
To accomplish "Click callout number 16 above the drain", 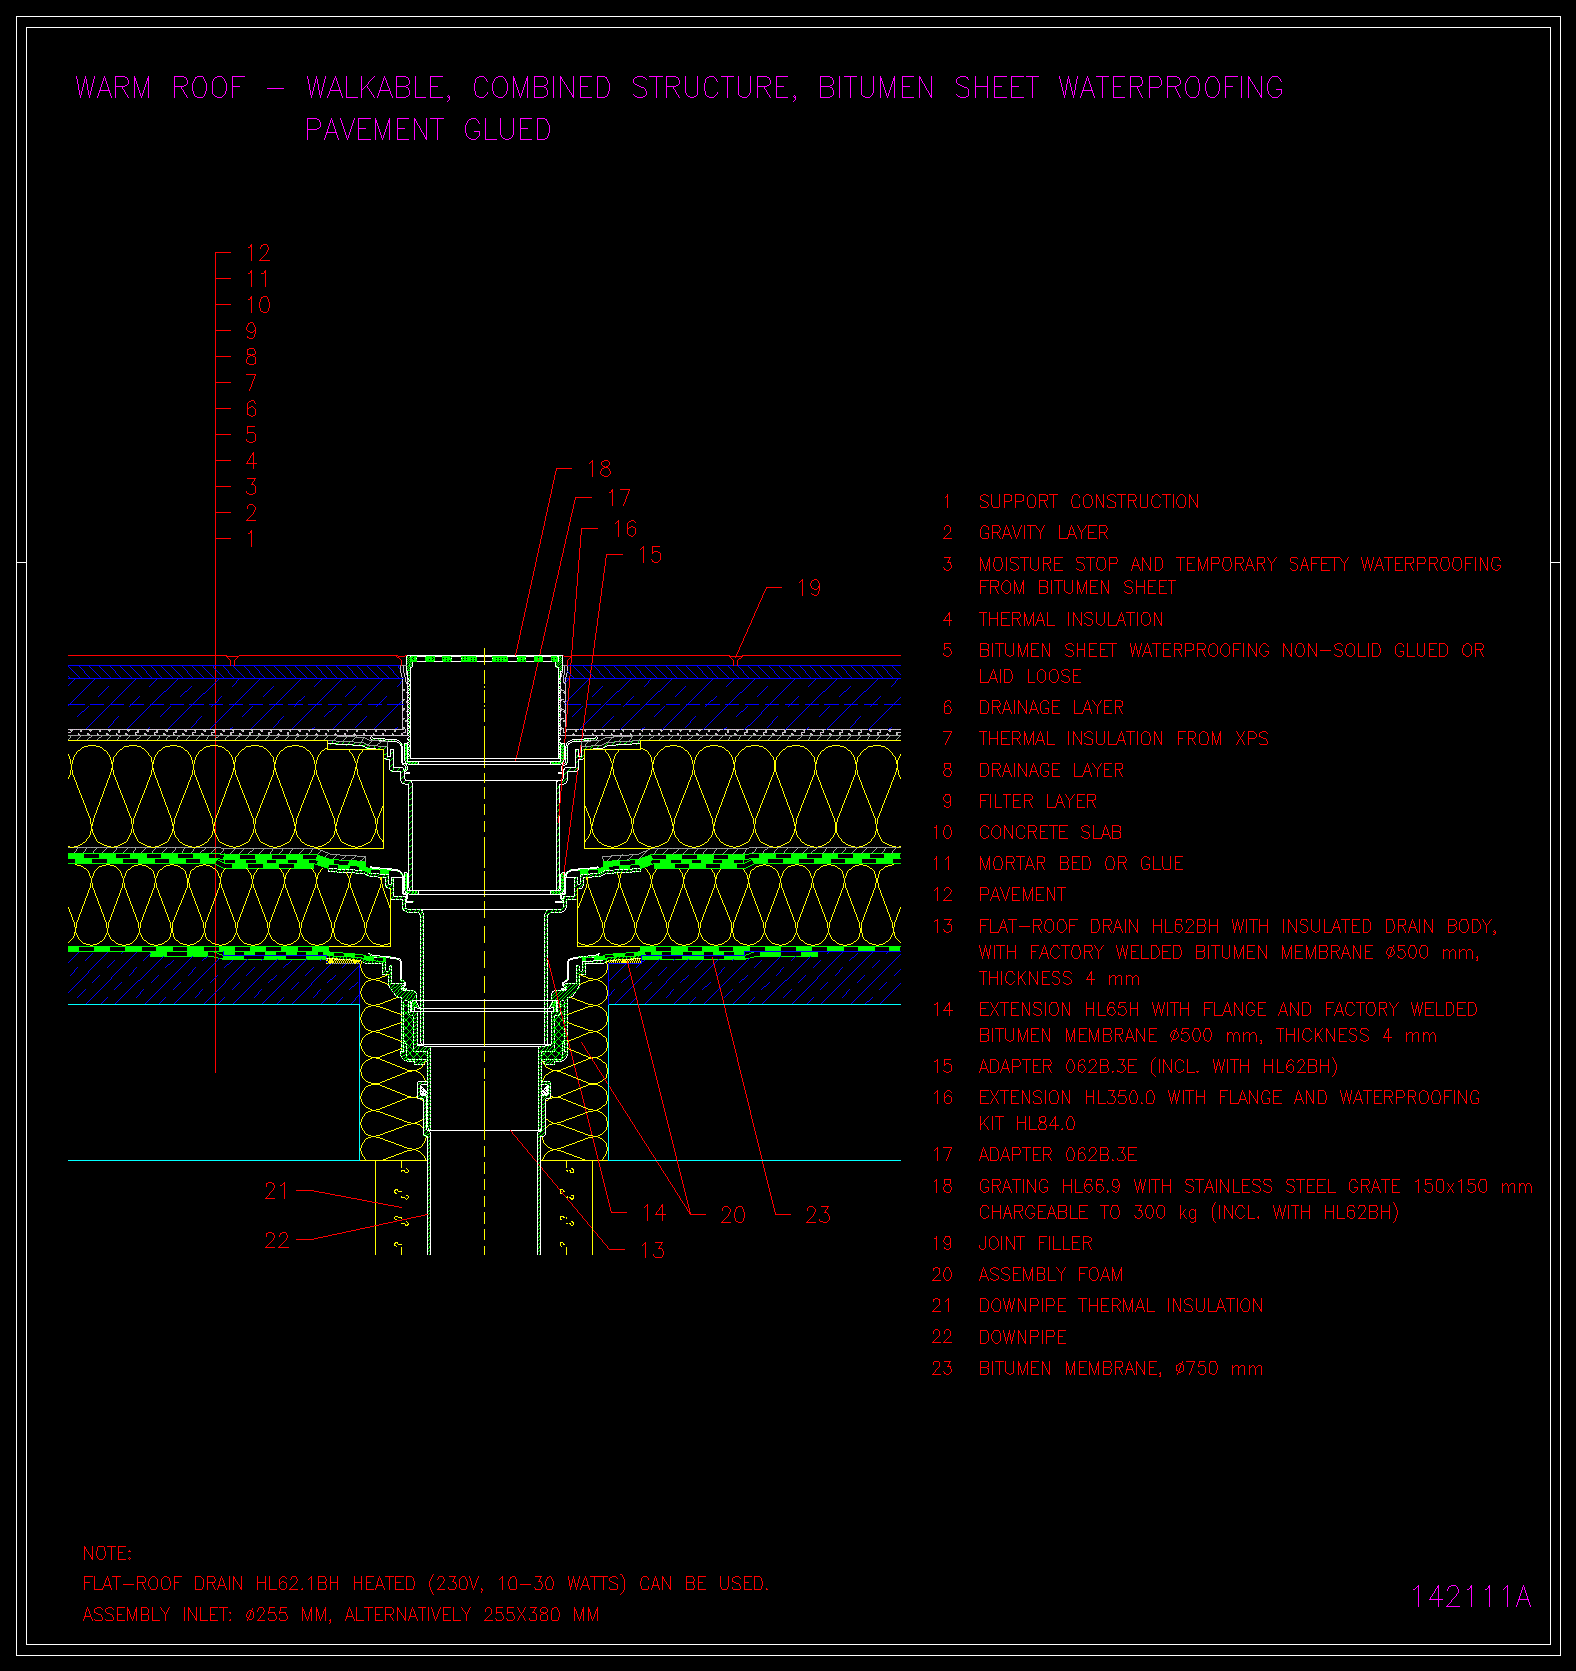I will (625, 528).
